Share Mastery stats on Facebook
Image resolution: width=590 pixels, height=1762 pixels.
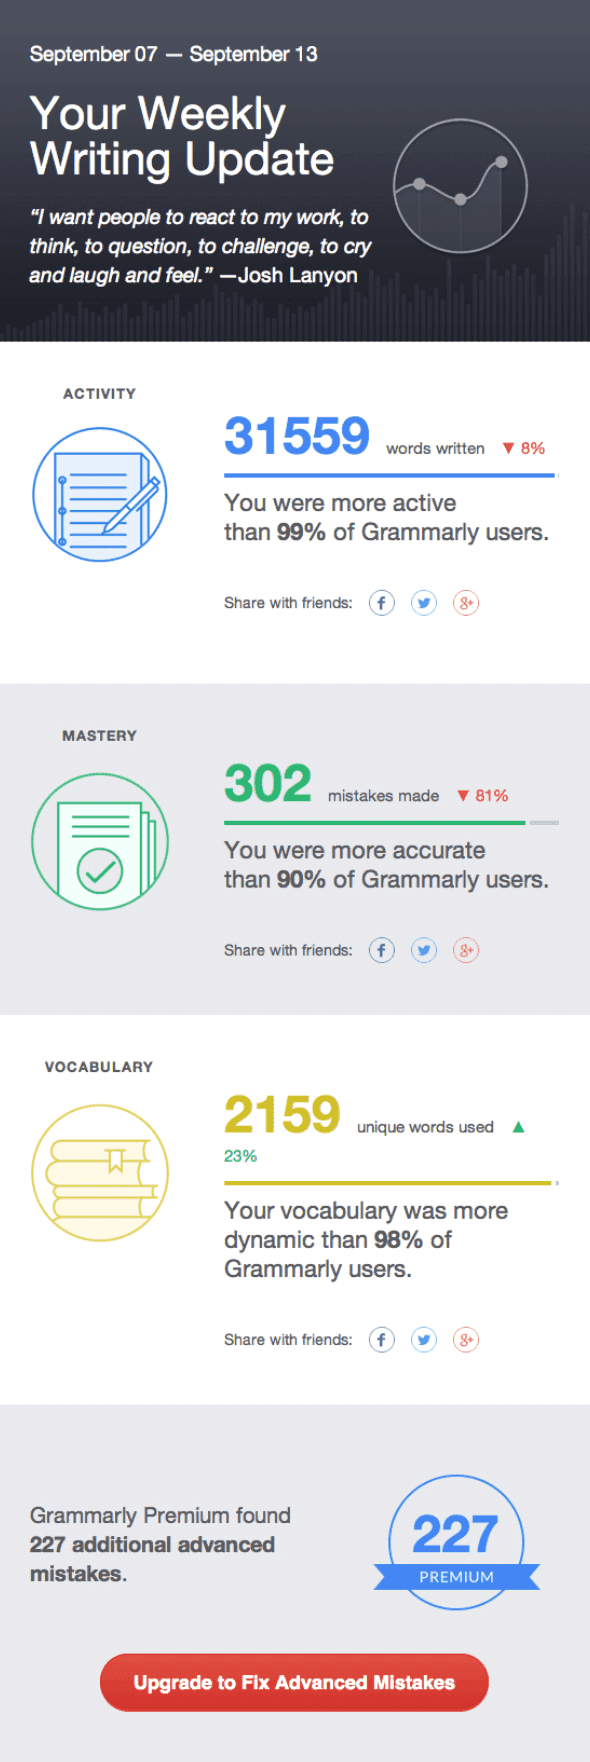(x=381, y=950)
